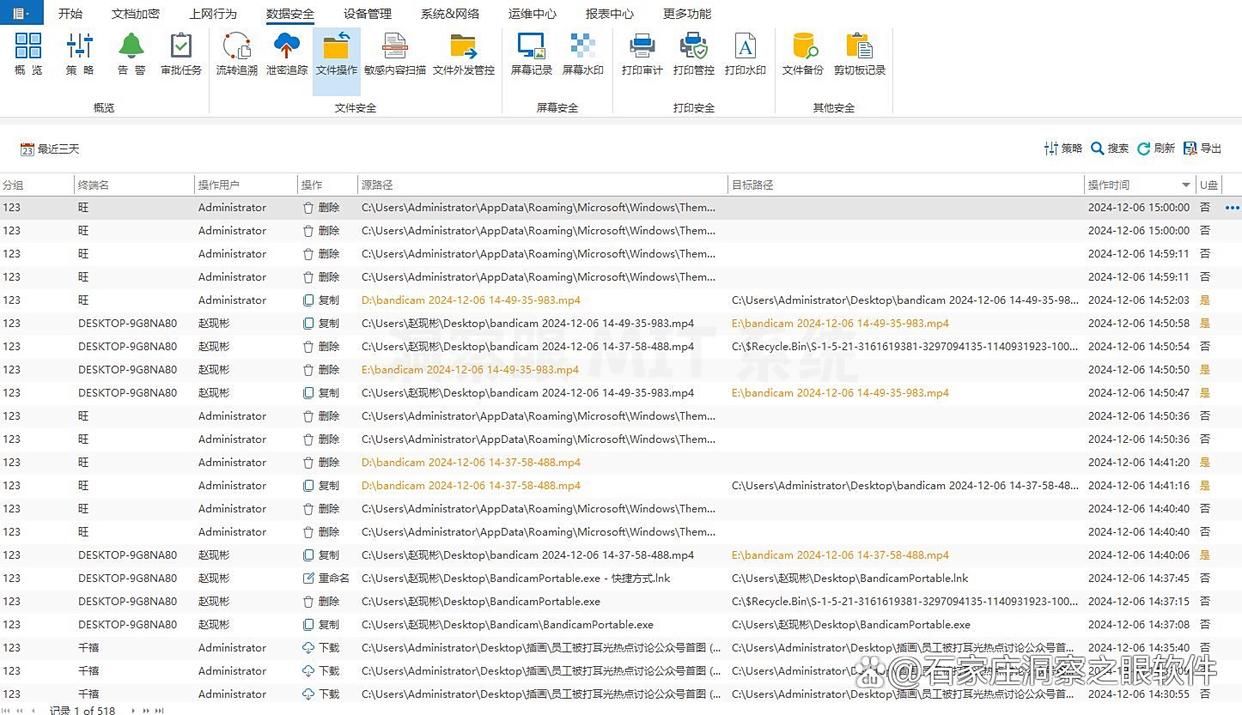Open 屏幕水印 screen watermark
Image resolution: width=1242 pixels, height=715 pixels.
pos(583,54)
